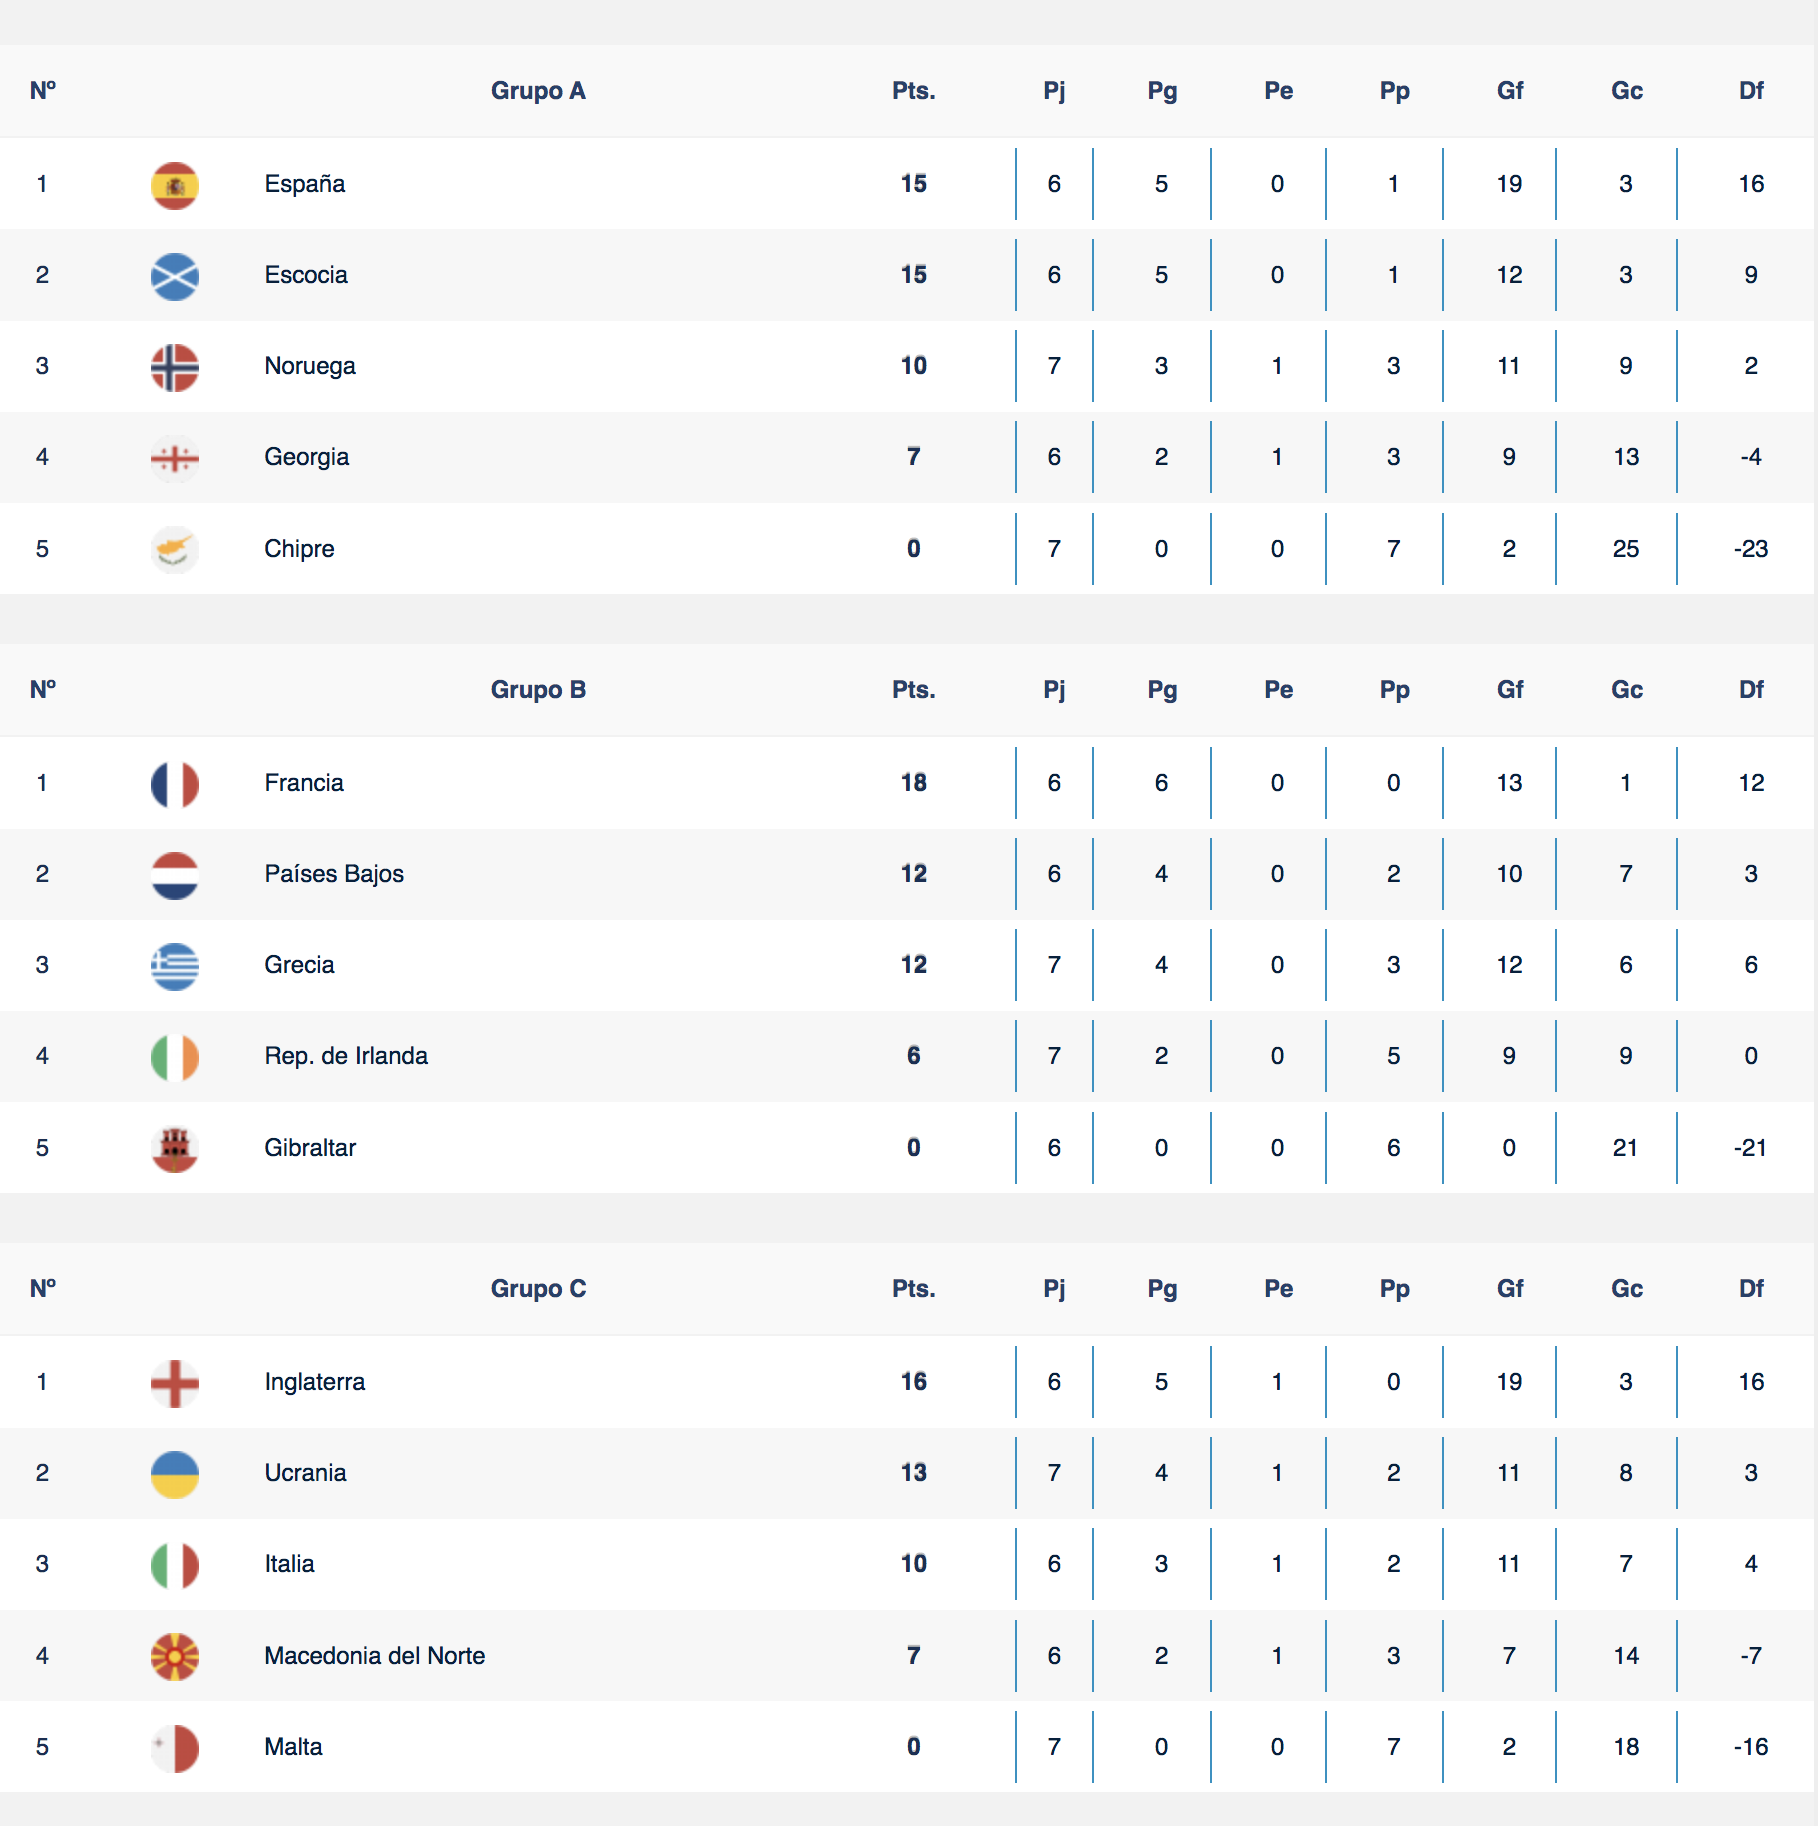Click the Grupo B header
The width and height of the screenshot is (1818, 1826).
[538, 690]
